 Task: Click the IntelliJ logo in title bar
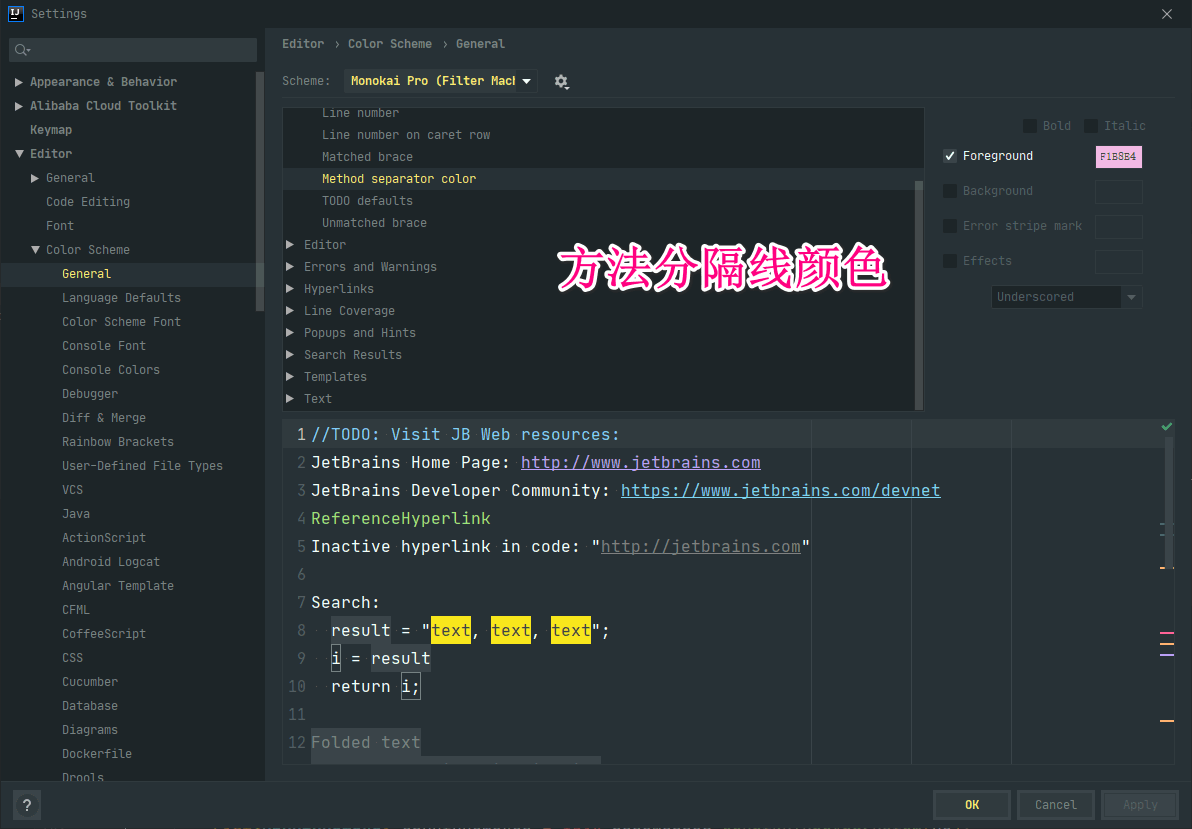[15, 13]
